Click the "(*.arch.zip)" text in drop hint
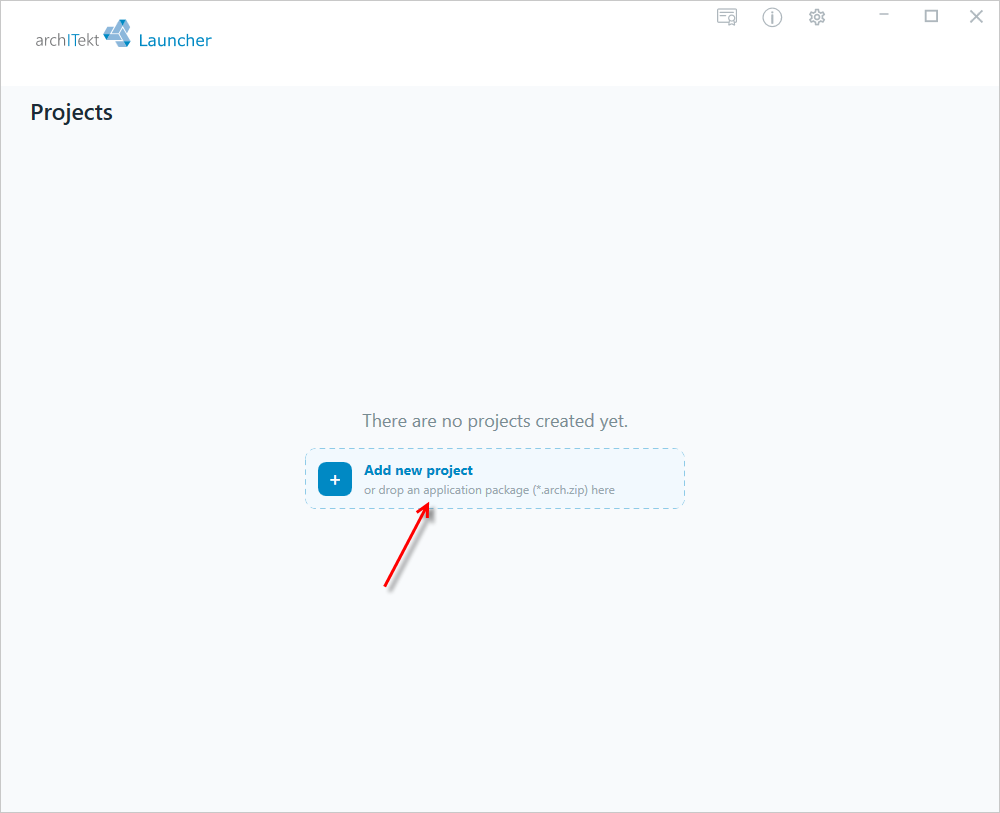The width and height of the screenshot is (1000, 813). [x=560, y=490]
